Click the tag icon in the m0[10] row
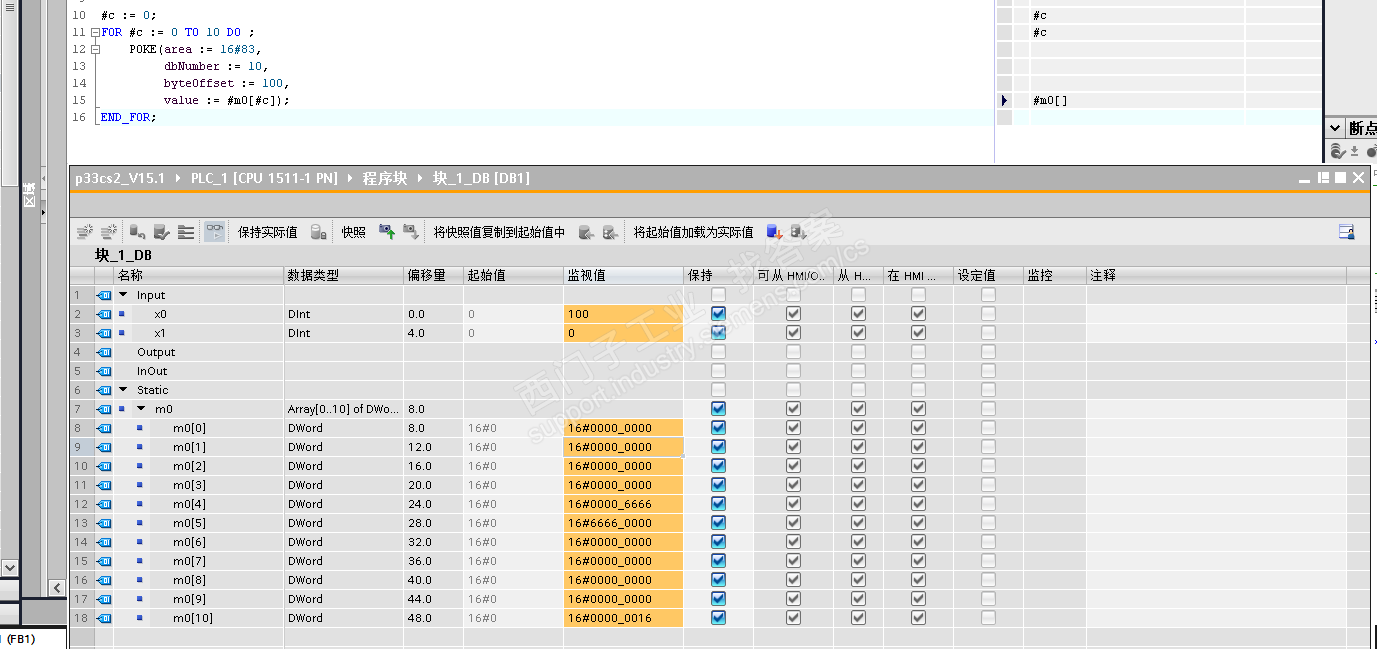 click(104, 618)
